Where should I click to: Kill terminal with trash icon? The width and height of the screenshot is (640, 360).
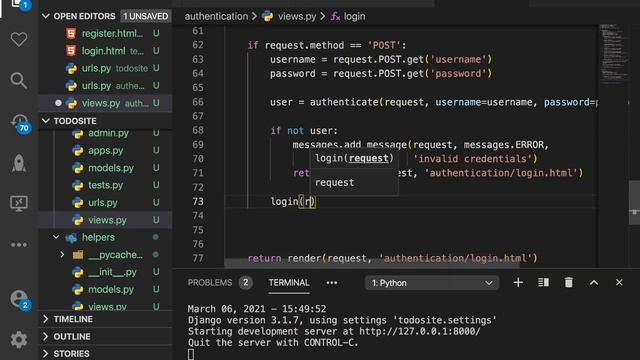tap(569, 282)
